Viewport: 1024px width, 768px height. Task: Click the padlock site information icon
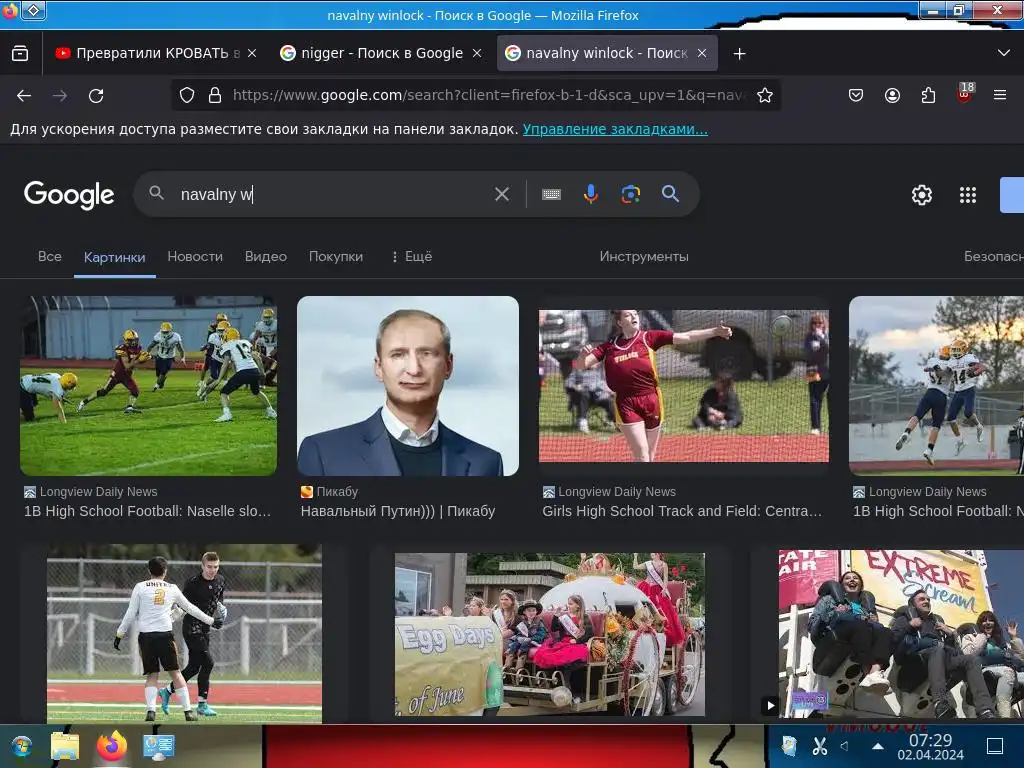tap(215, 95)
